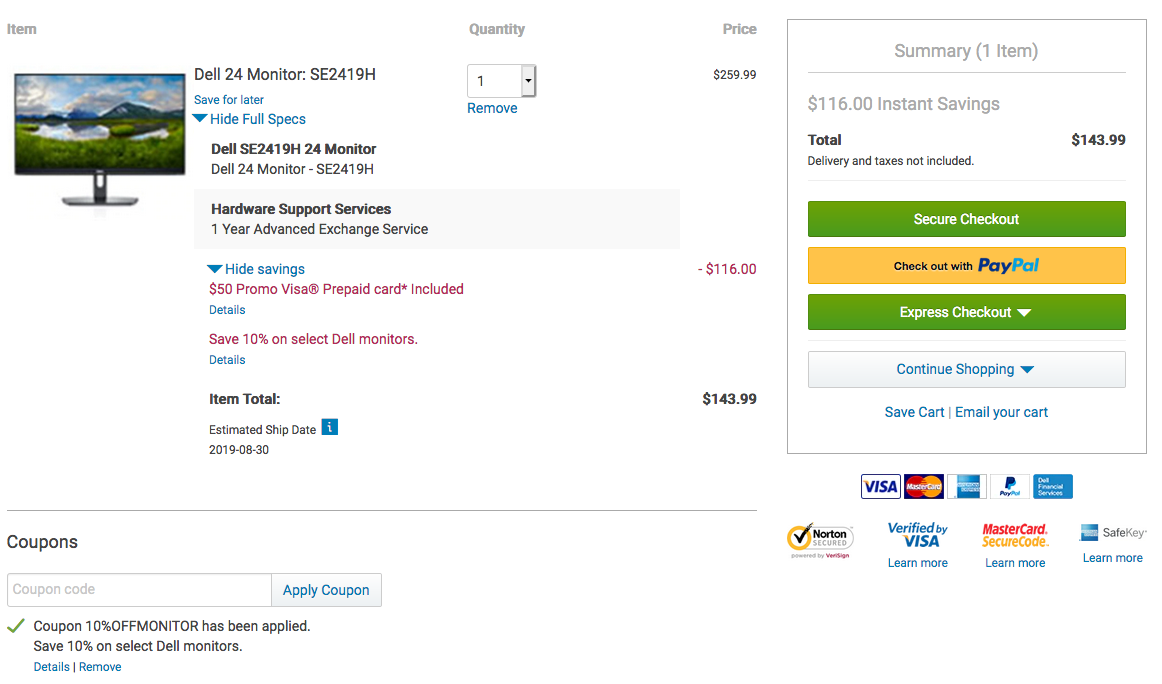Click the $259.99 price
The image size is (1162, 684).
(x=734, y=74)
